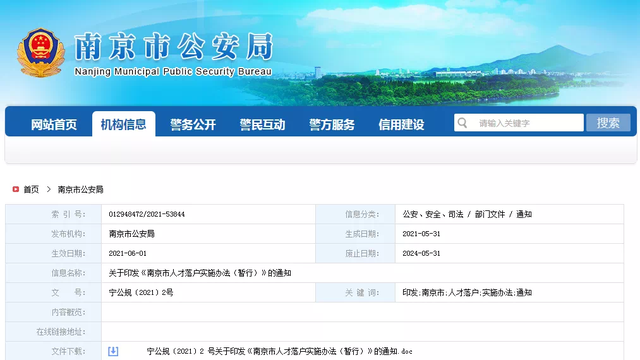The width and height of the screenshot is (640, 360).
Task: Click the 文件下载 label
Action: (x=68, y=351)
